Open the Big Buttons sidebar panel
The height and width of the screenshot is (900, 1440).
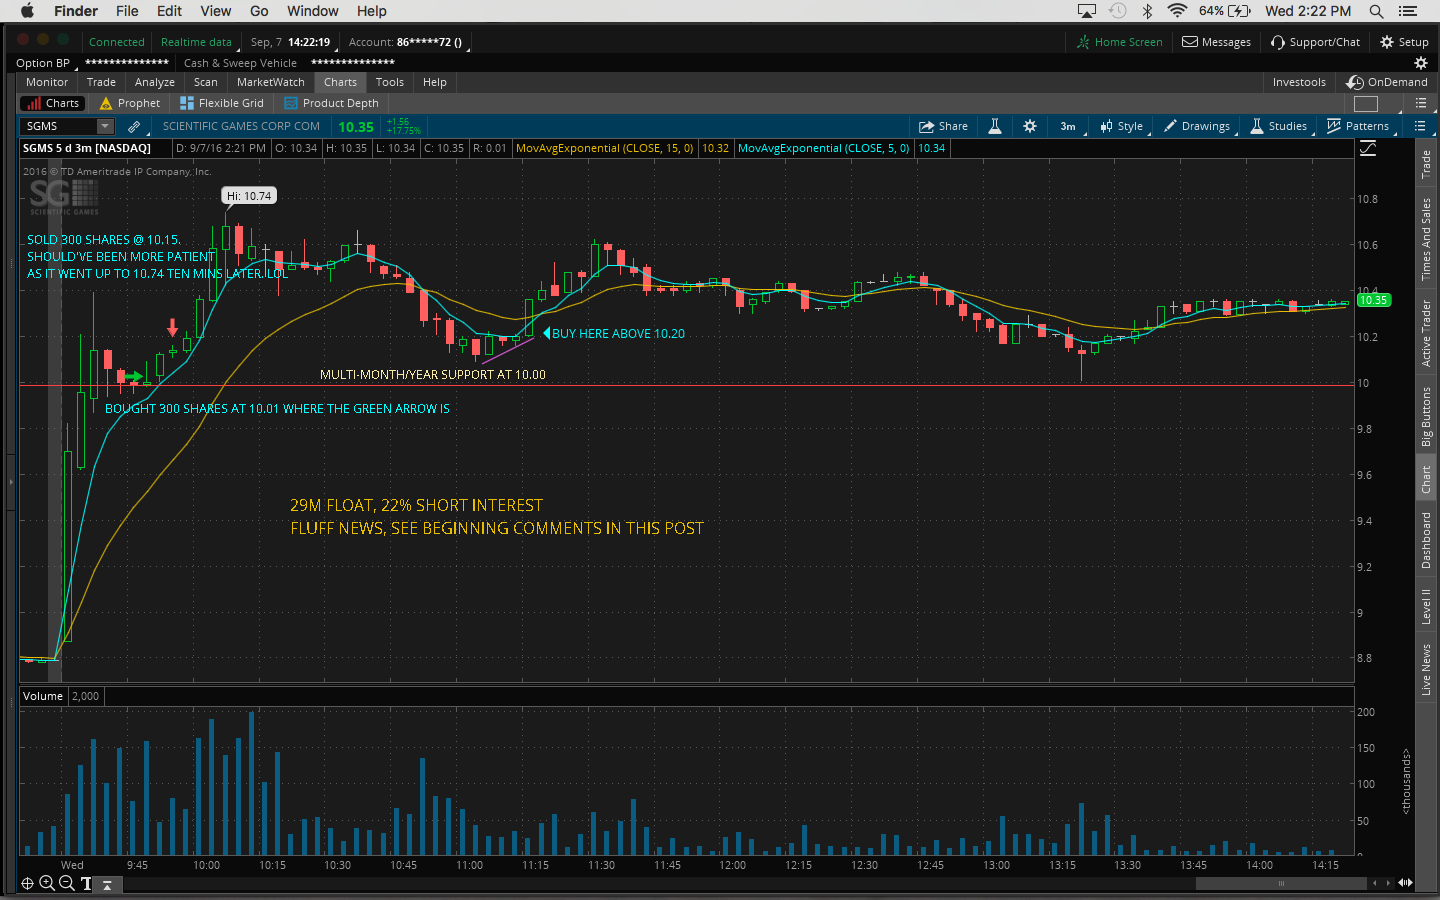pos(1426,417)
